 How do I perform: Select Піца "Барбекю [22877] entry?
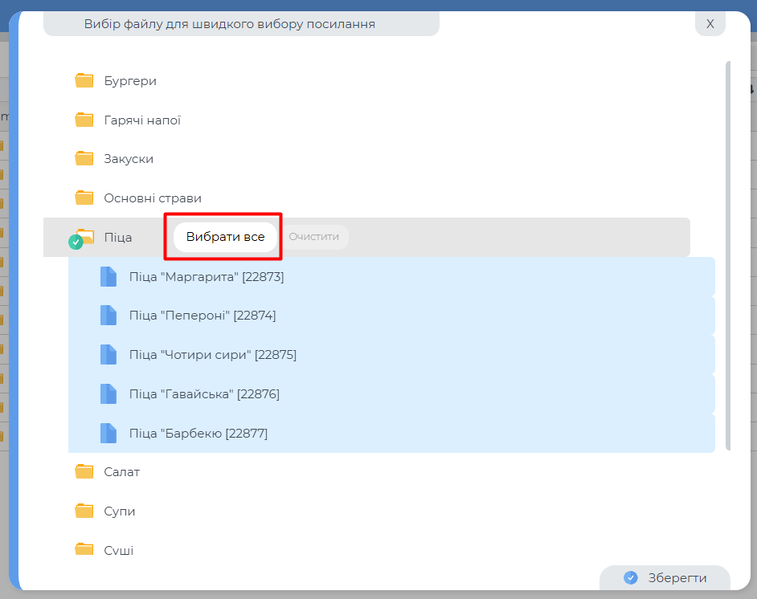pyautogui.click(x=198, y=433)
